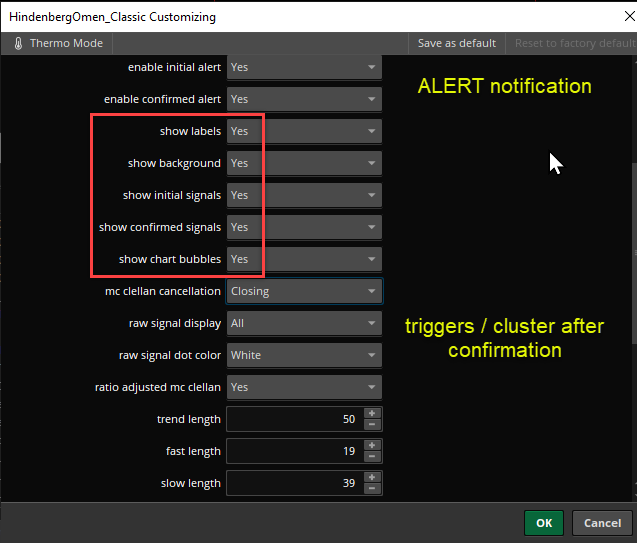The height and width of the screenshot is (543, 637).
Task: Increase trend length with plus button
Action: pos(372,413)
